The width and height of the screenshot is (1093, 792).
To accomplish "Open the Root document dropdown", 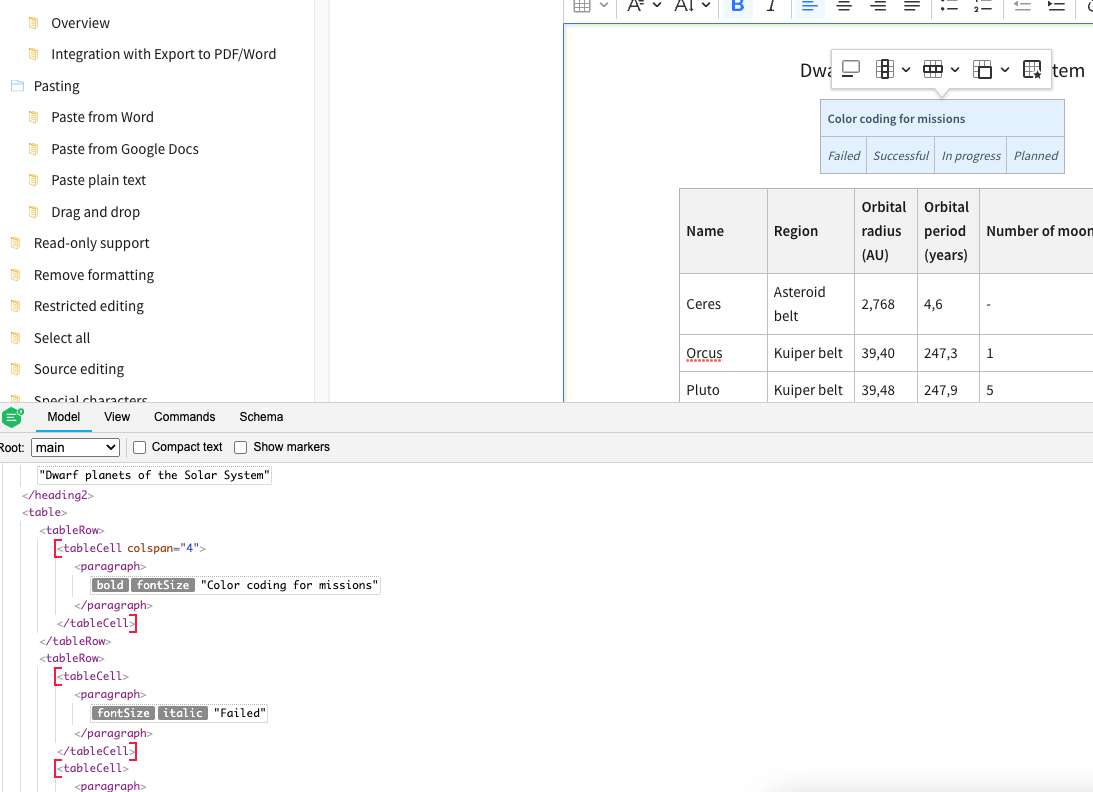I will [x=75, y=447].
